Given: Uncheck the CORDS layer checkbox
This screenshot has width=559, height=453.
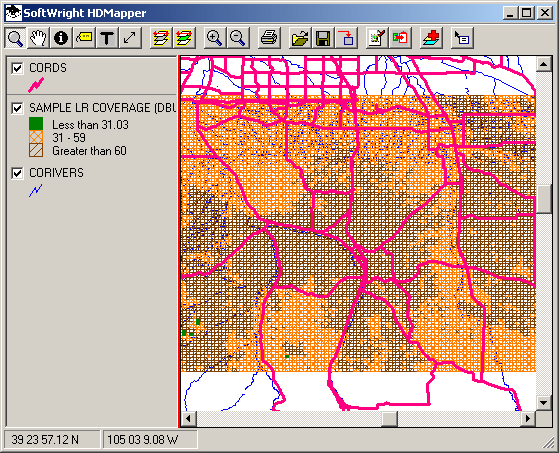Looking at the screenshot, I should (17, 68).
